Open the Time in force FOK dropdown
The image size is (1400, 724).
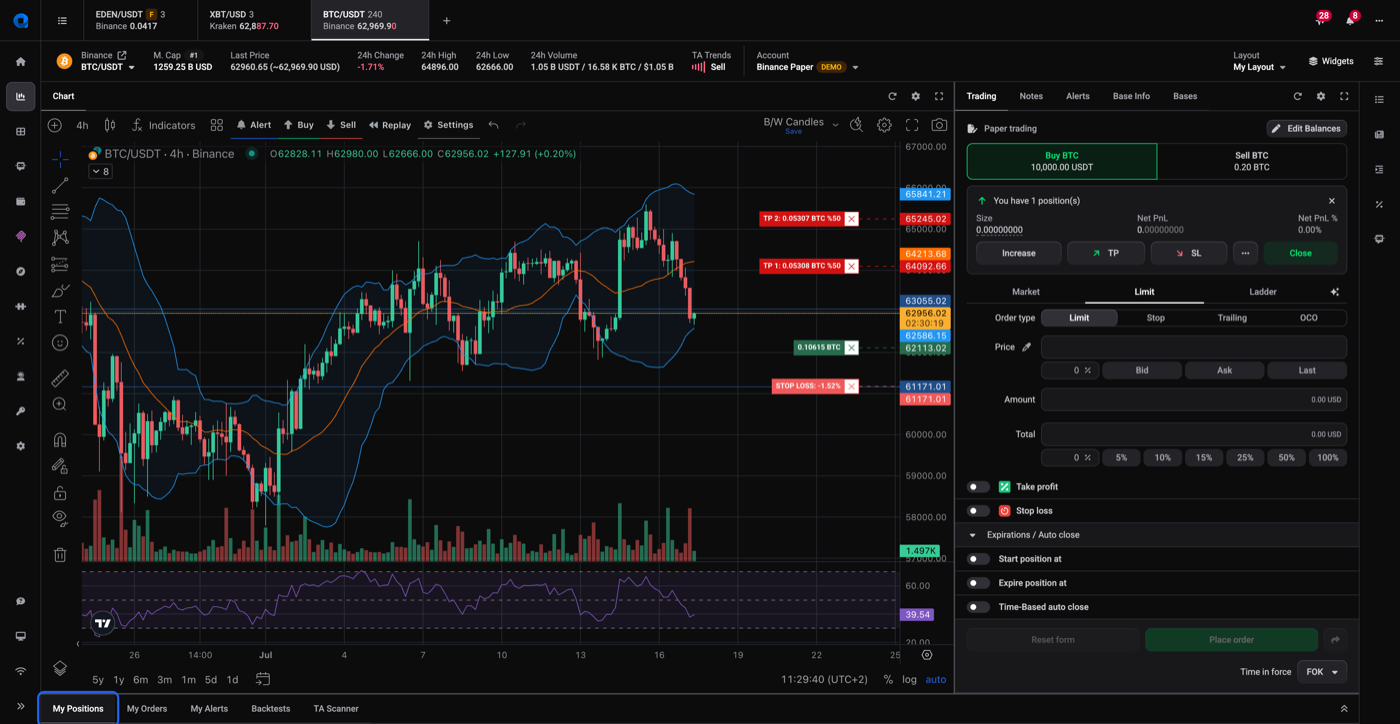click(x=1322, y=672)
